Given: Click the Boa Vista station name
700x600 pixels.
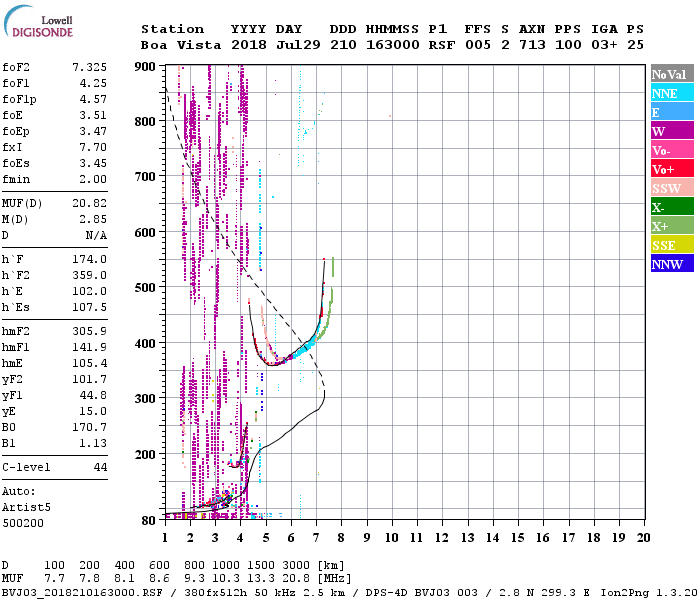Looking at the screenshot, I should coord(181,45).
